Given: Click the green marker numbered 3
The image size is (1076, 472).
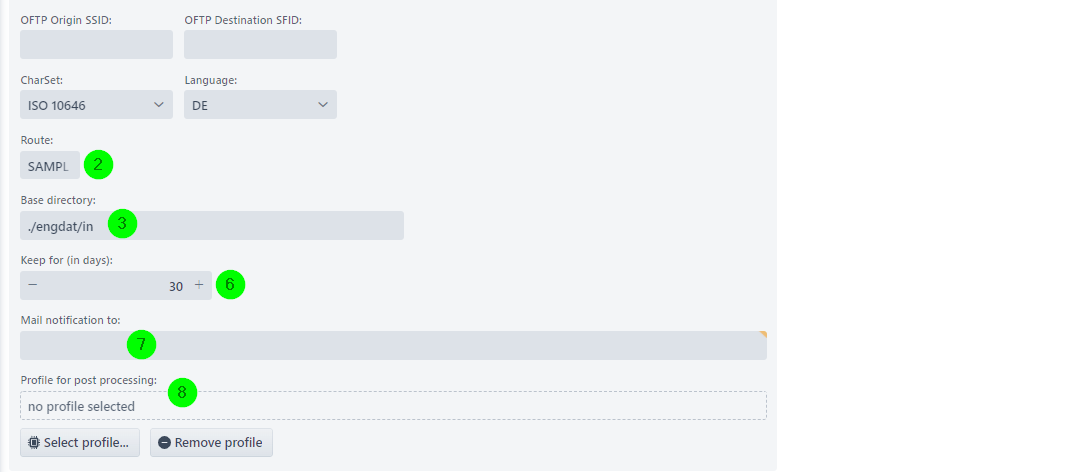Looking at the screenshot, I should click(x=122, y=224).
